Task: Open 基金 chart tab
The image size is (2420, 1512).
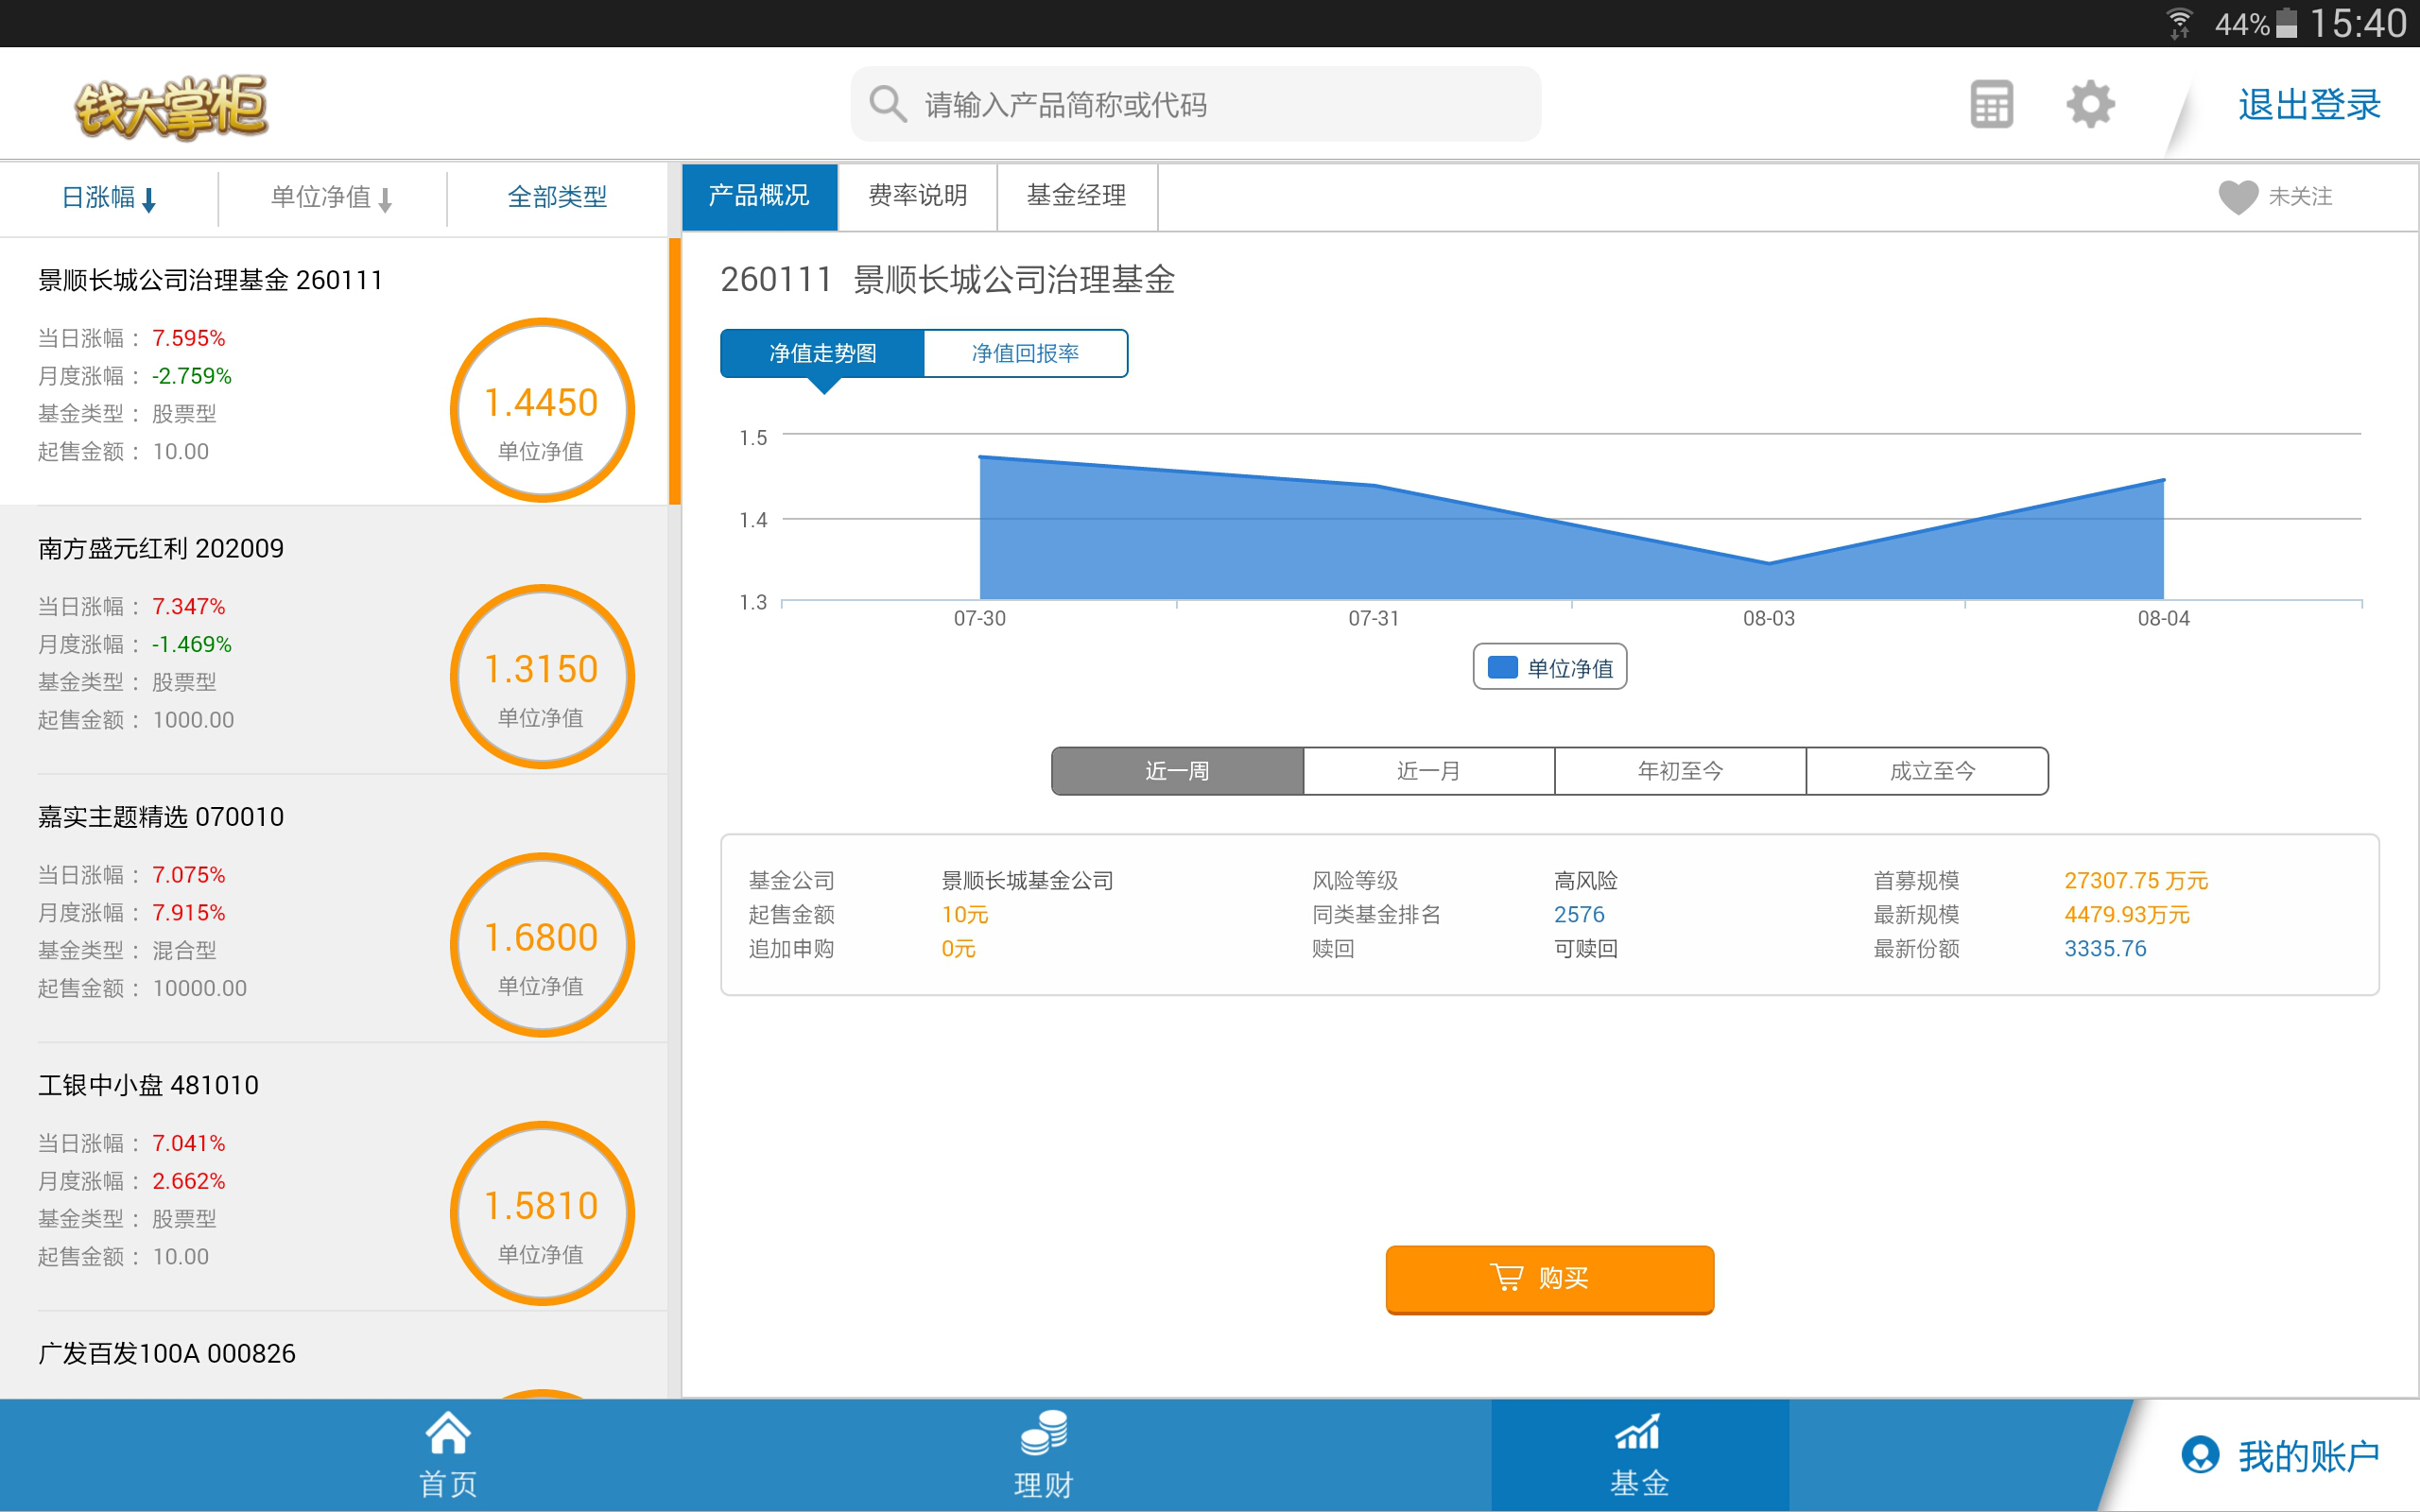Action: coord(1639,1455)
